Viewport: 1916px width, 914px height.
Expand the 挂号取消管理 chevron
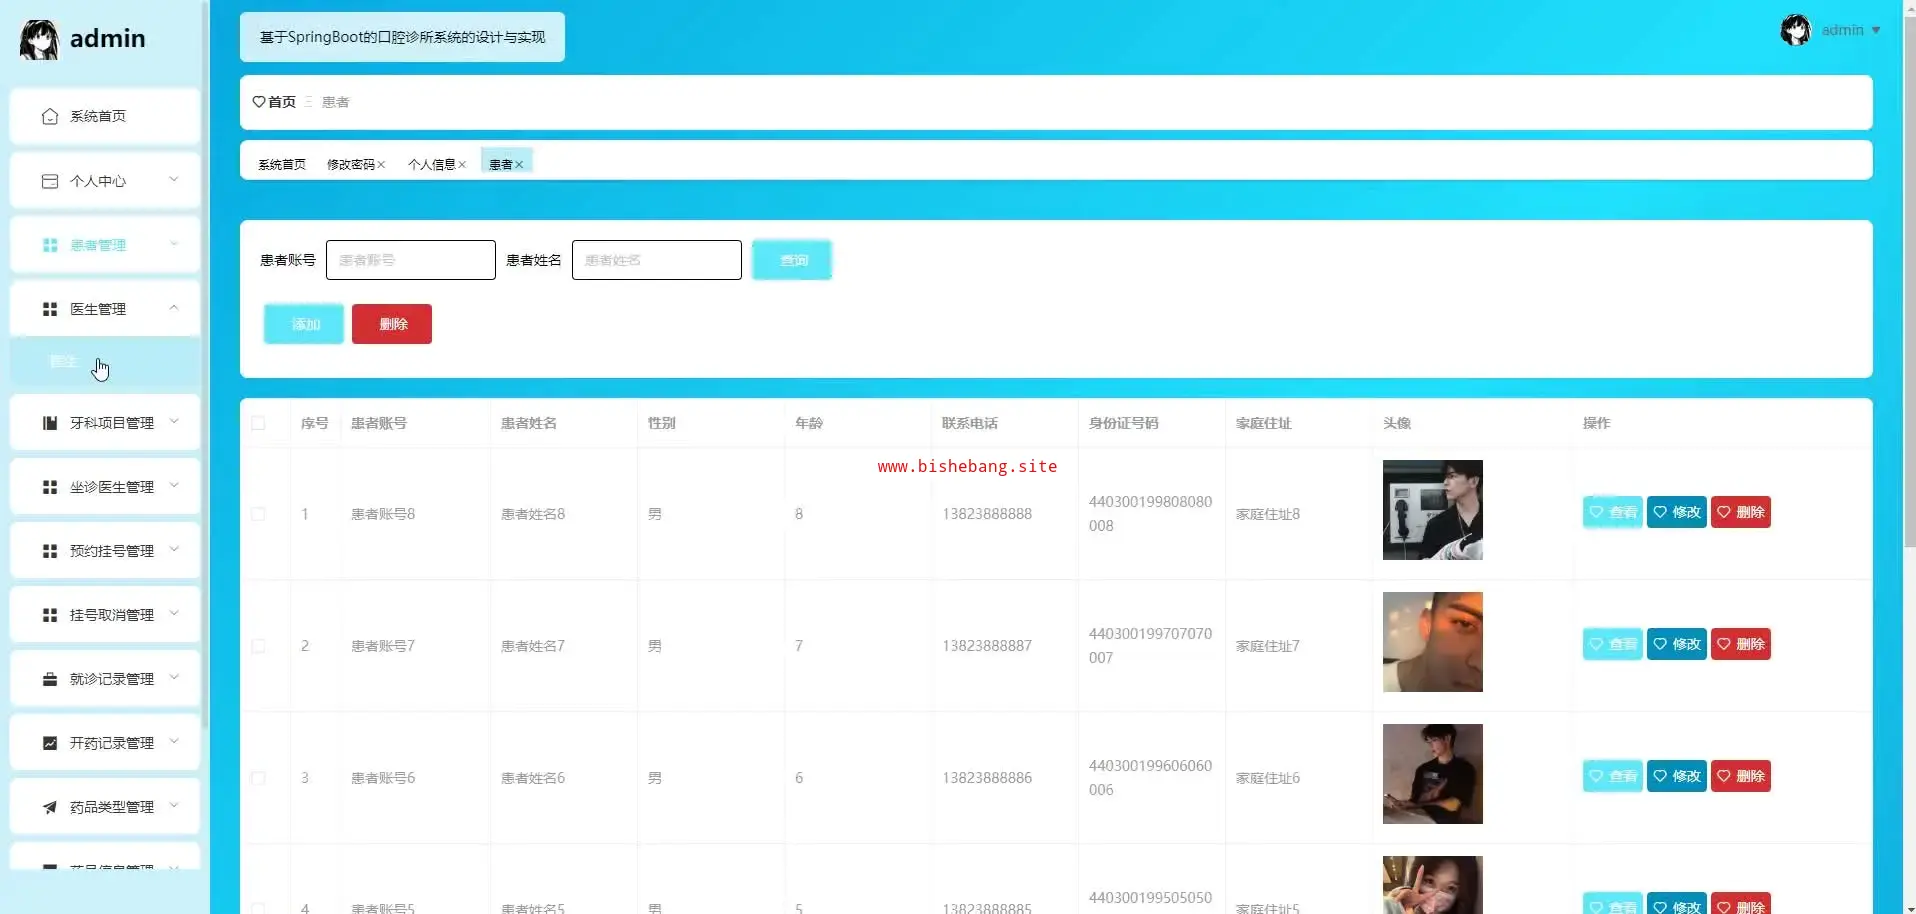[174, 614]
